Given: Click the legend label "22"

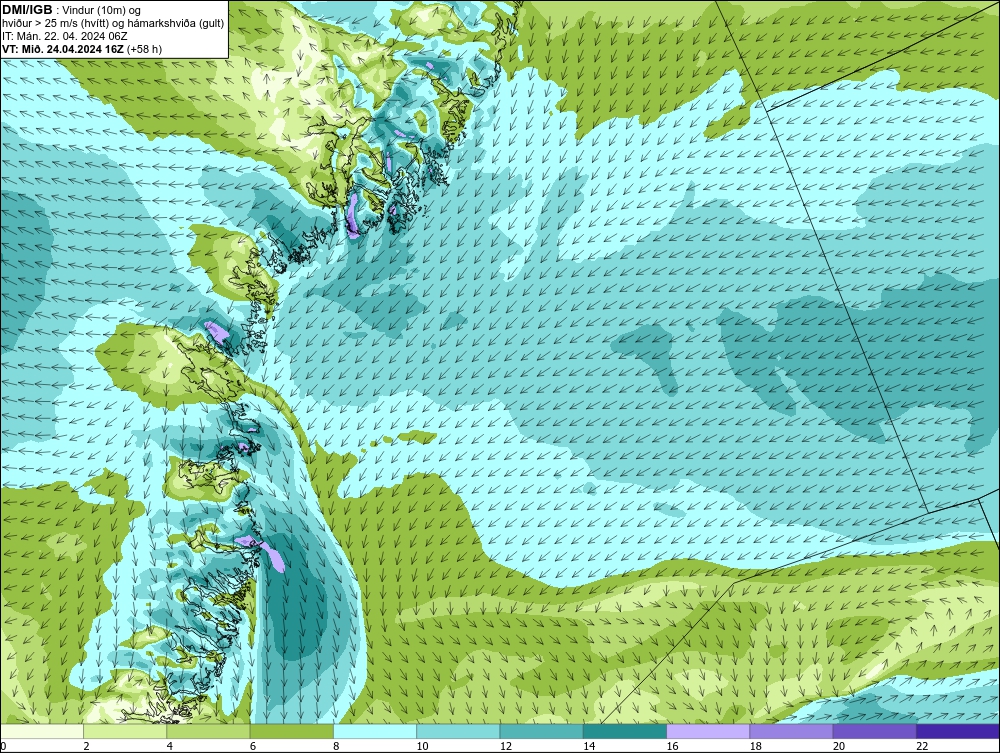Looking at the screenshot, I should [922, 747].
